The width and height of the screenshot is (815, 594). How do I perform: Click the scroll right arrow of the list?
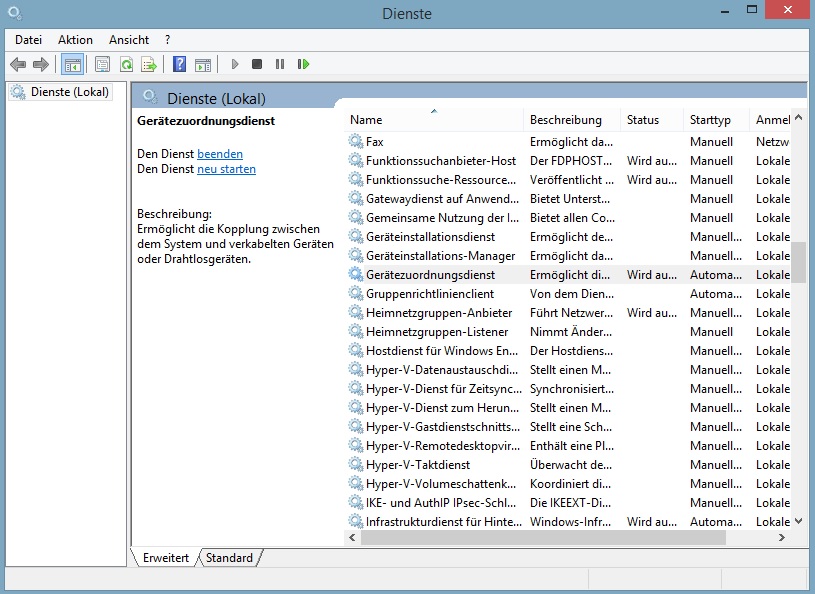(x=782, y=537)
